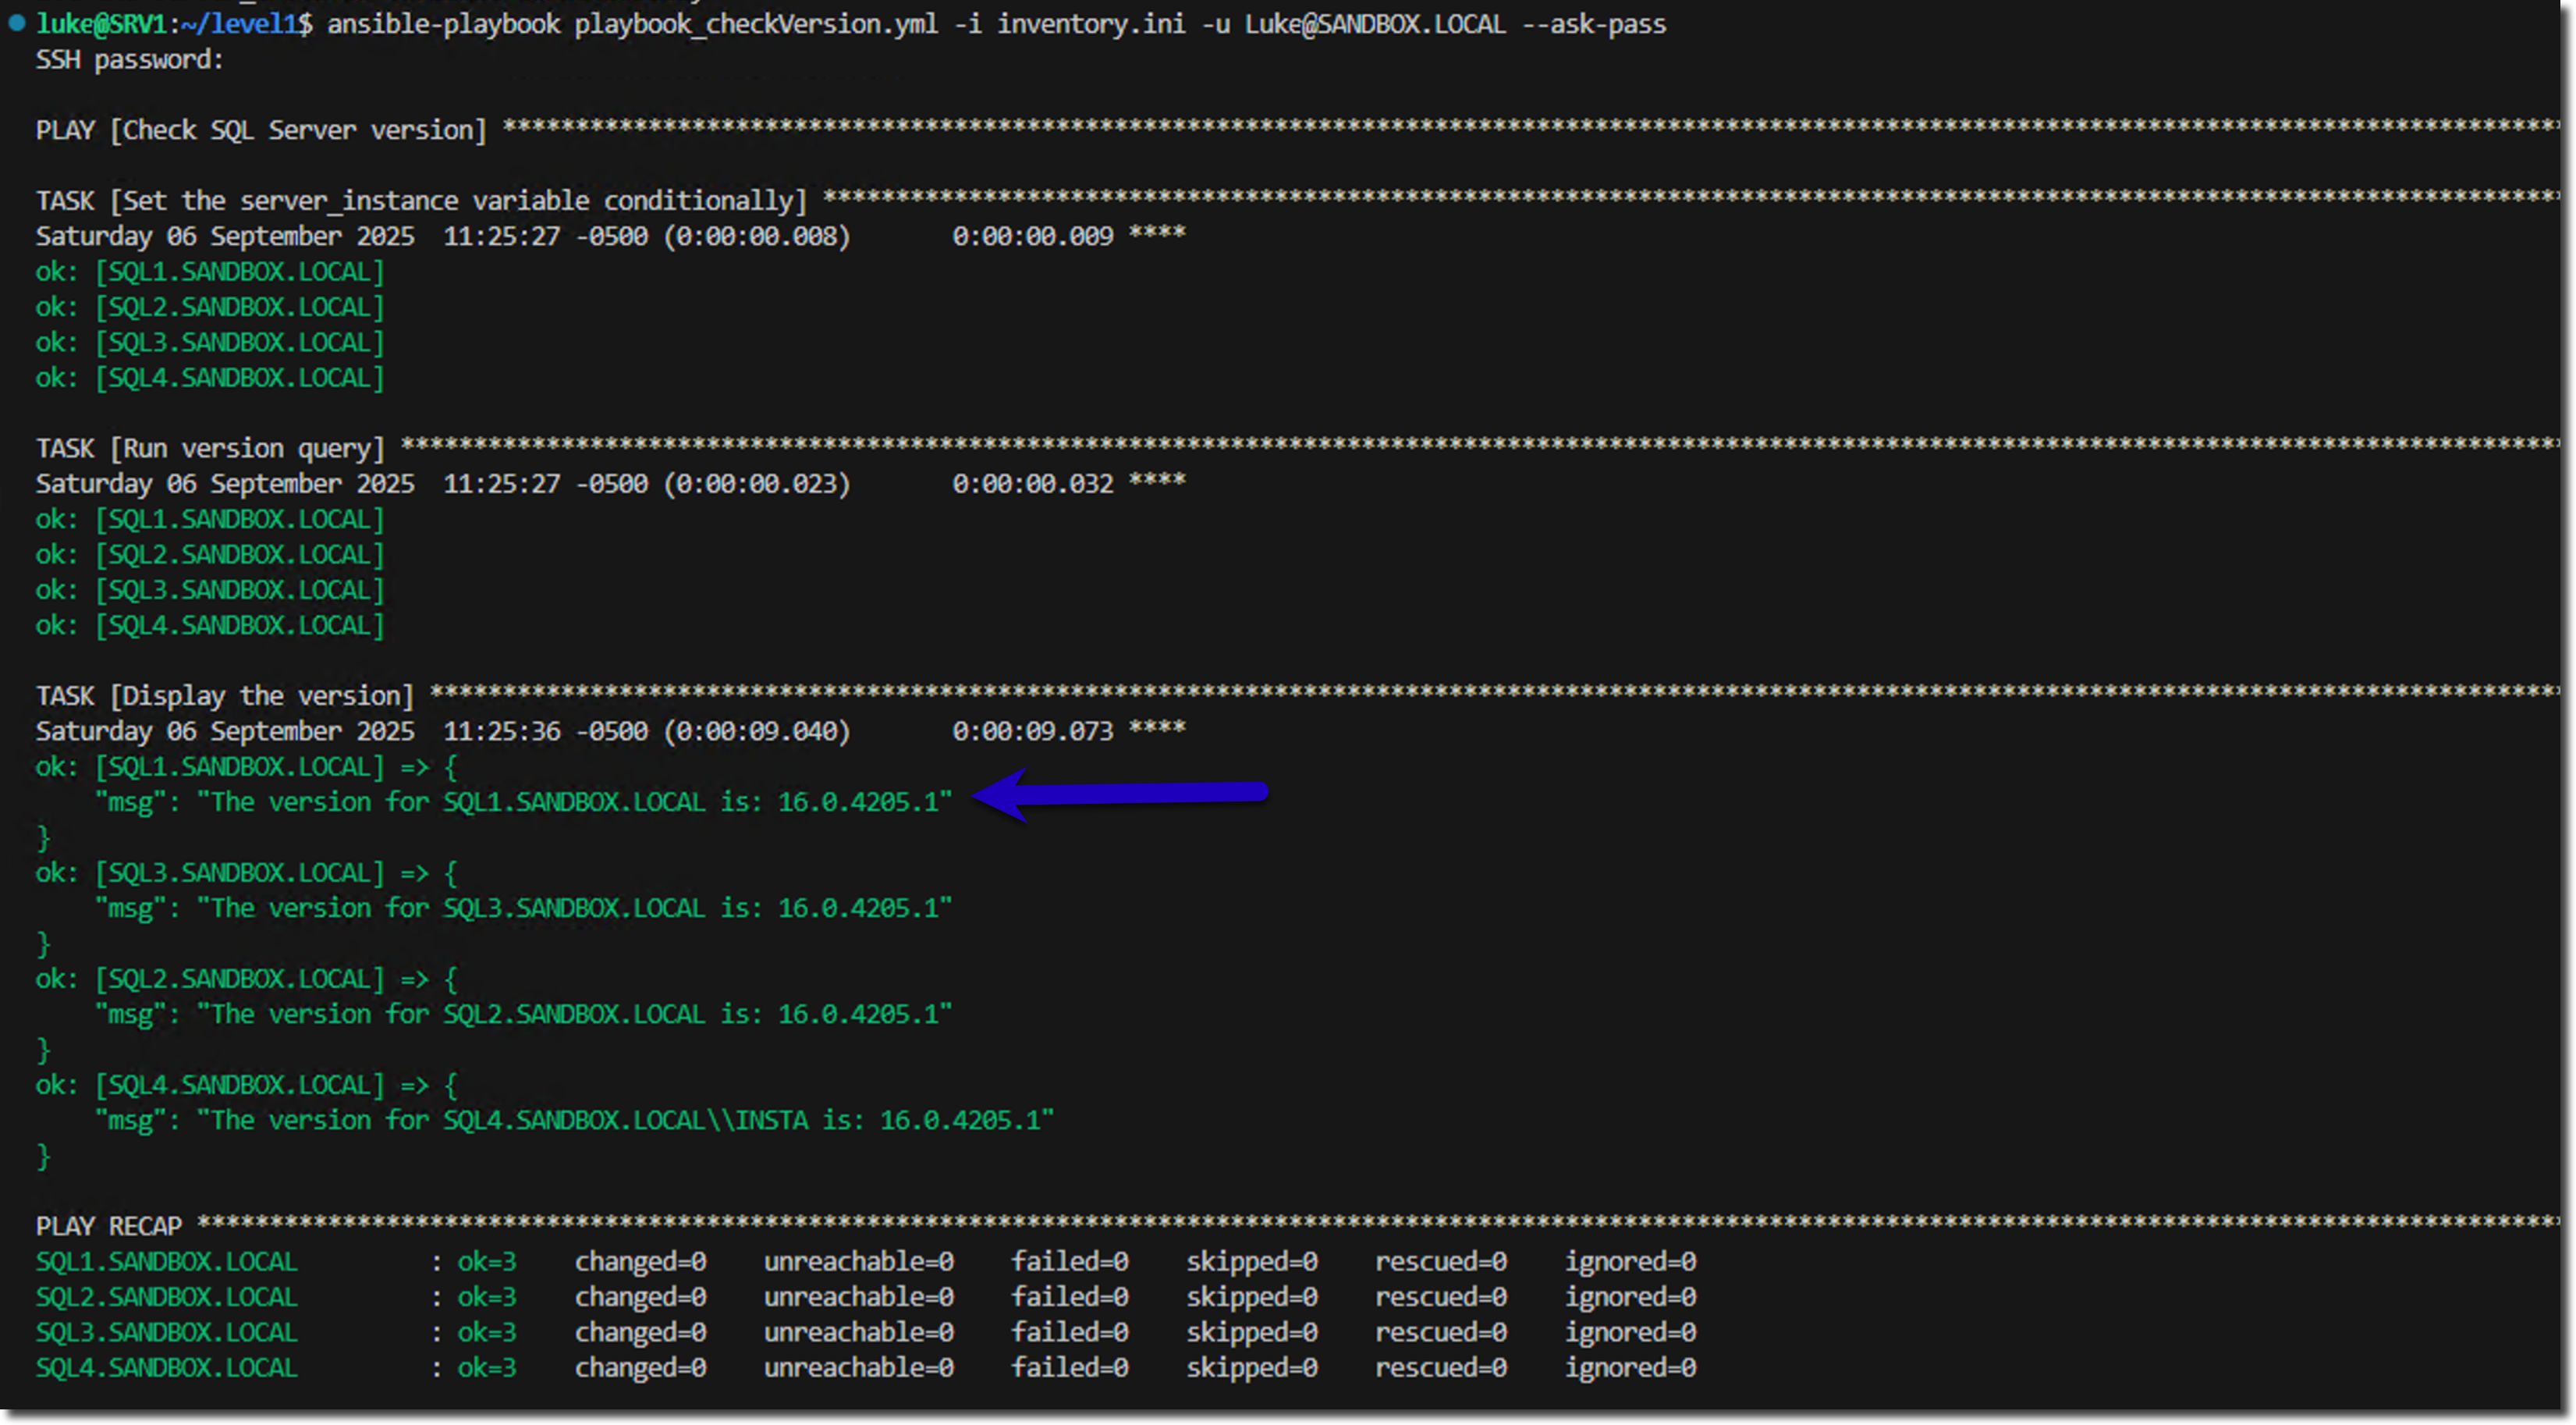Select the TASK [Run version query] header
The image size is (2576, 1425).
click(210, 449)
